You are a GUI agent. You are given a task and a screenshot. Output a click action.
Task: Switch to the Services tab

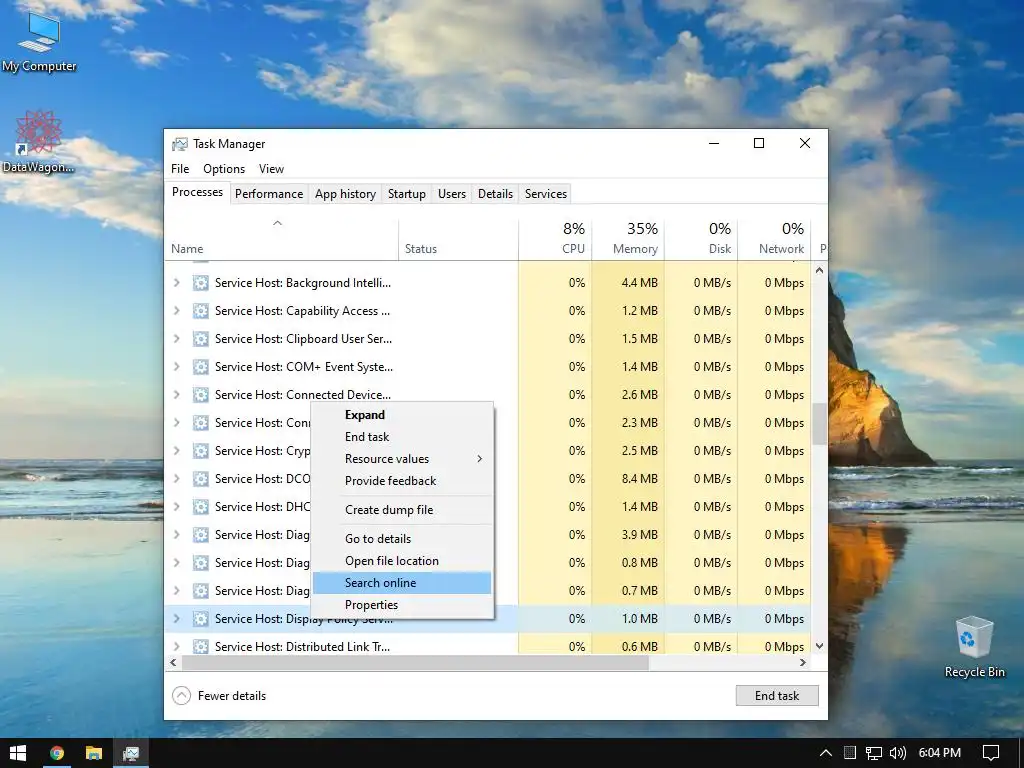546,194
